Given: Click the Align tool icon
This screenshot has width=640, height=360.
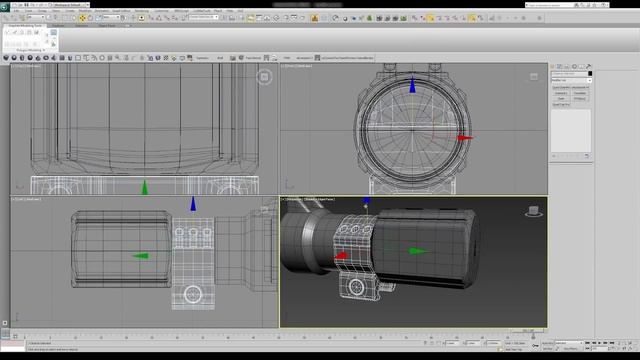Looking at the screenshot, I should (x=232, y=18).
